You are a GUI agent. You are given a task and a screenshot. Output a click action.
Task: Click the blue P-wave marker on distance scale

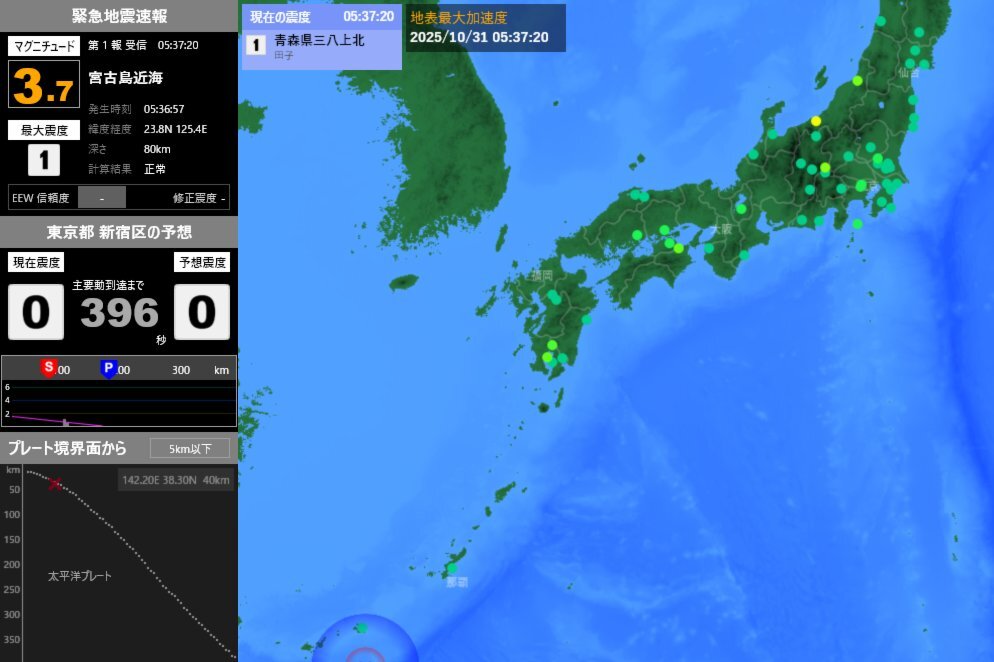[108, 369]
